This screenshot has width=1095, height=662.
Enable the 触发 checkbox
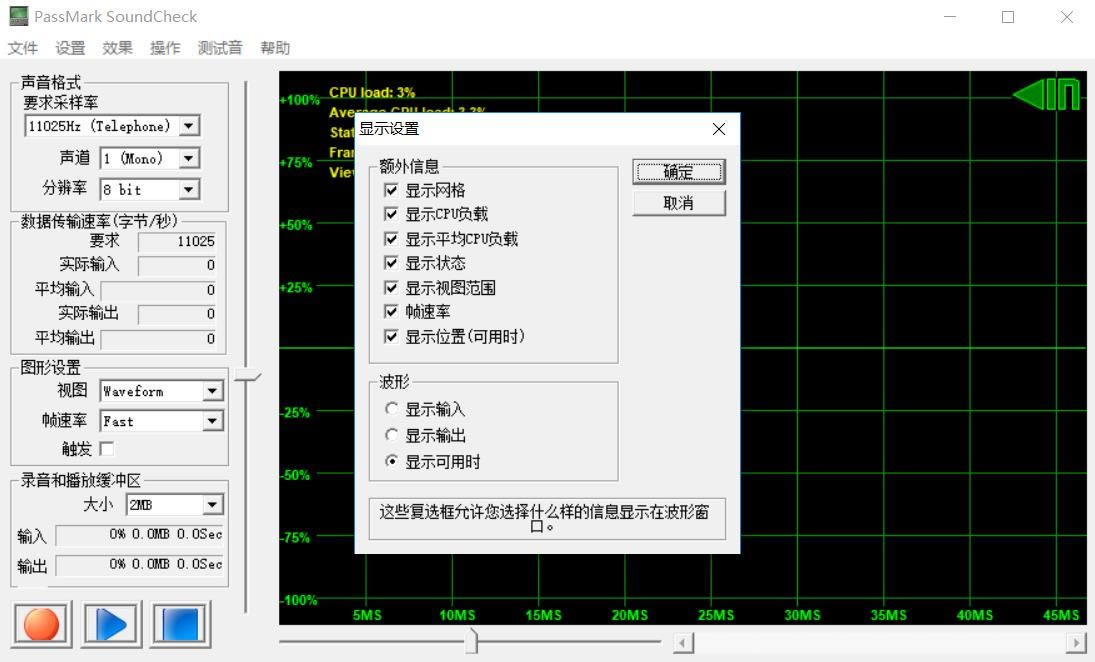(x=107, y=448)
